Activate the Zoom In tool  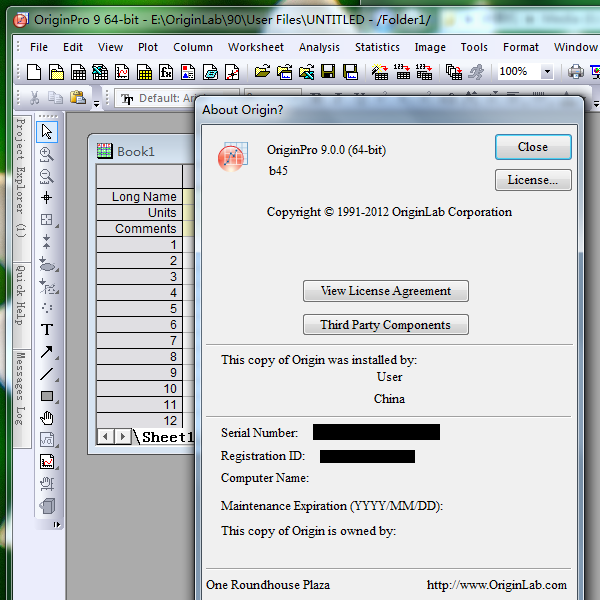pos(47,154)
